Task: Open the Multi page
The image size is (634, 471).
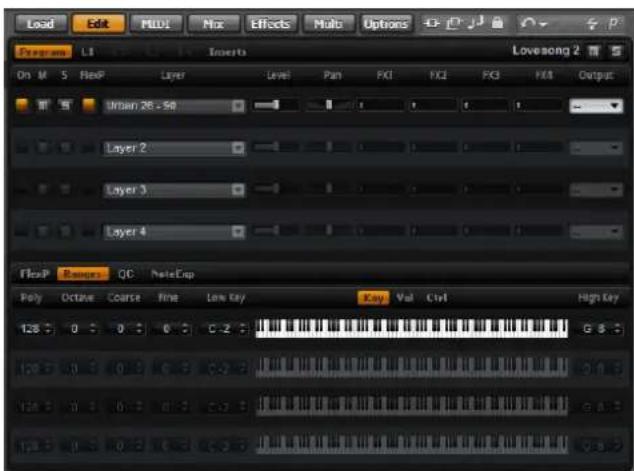Action: coord(328,23)
